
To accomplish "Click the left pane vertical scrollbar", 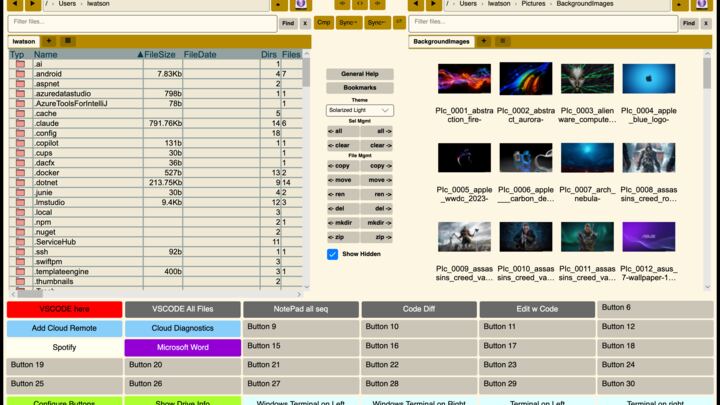I will (x=306, y=73).
